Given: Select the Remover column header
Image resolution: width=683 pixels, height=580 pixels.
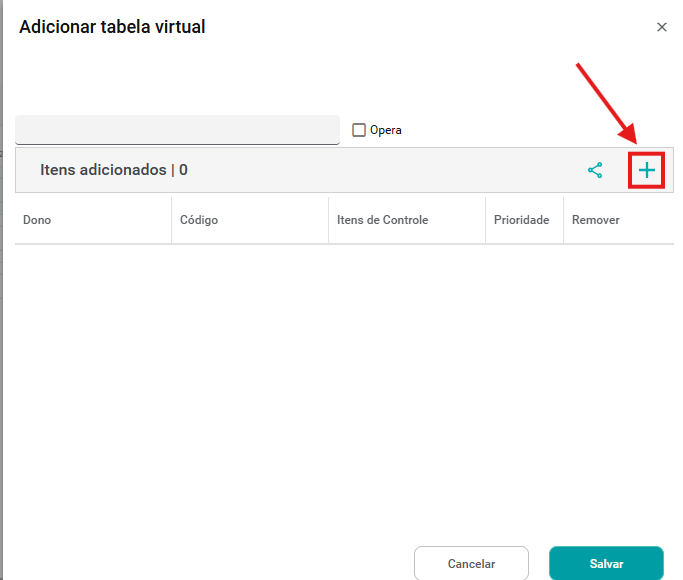Looking at the screenshot, I should click(x=595, y=220).
